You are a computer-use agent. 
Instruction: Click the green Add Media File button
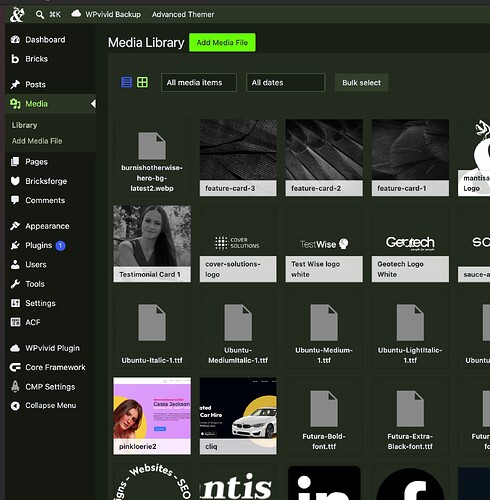(222, 42)
